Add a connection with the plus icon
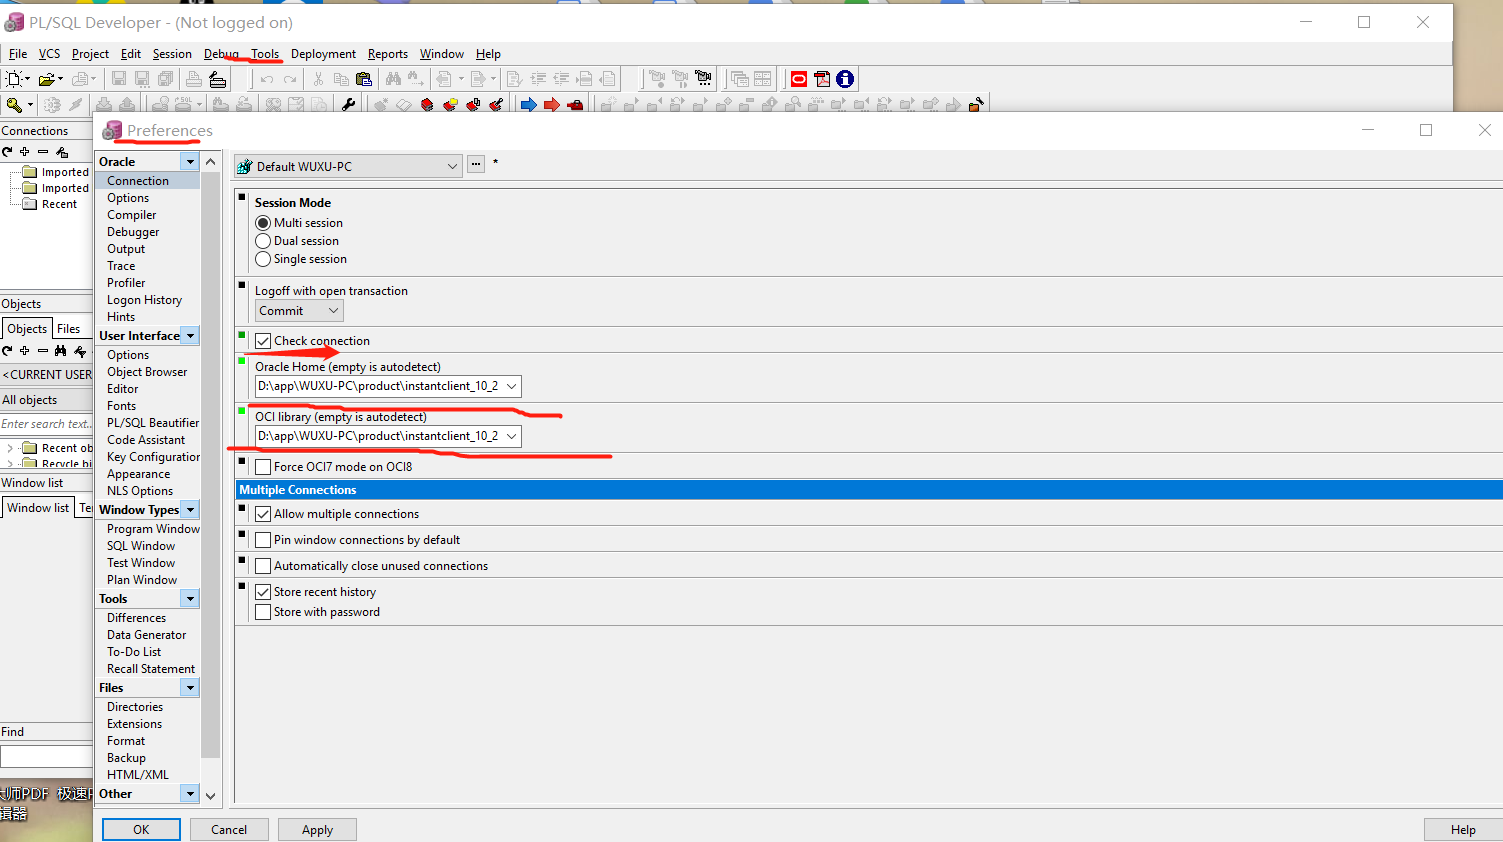Screen dimensions: 1503x842 coord(25,152)
